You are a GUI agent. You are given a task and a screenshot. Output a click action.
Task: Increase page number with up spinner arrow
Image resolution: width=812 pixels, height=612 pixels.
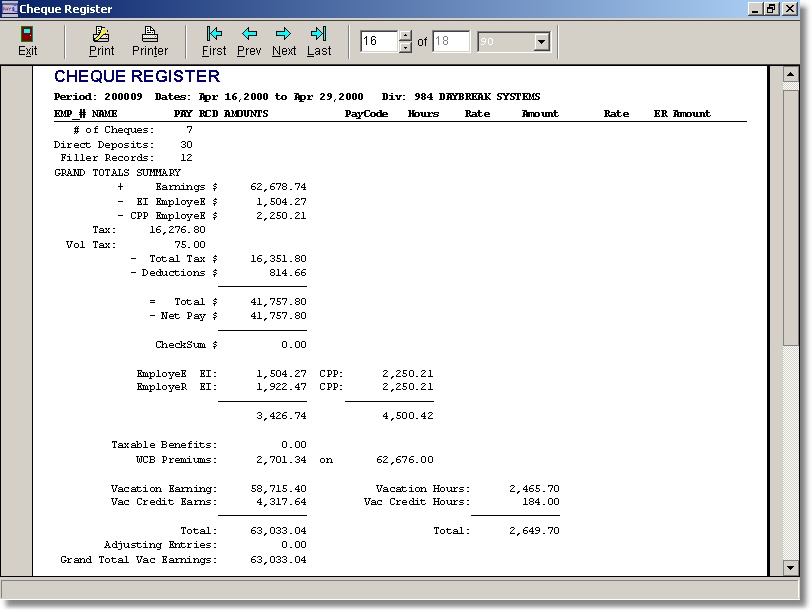405,37
